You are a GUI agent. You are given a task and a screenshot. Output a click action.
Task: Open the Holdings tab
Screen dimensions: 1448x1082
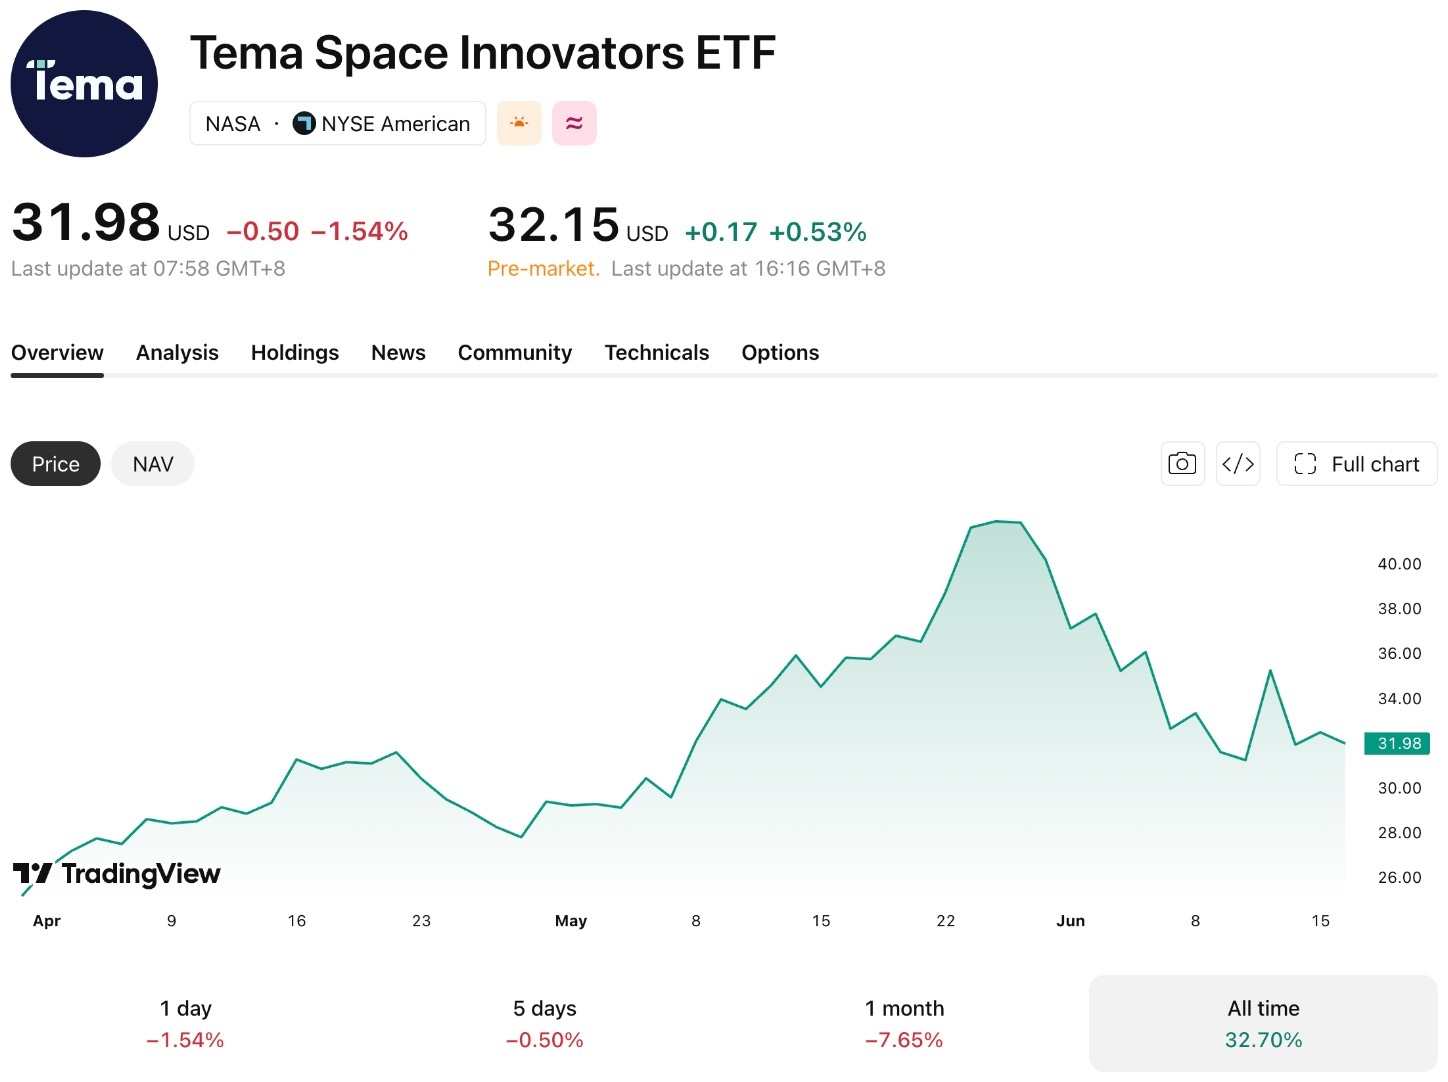pos(295,353)
